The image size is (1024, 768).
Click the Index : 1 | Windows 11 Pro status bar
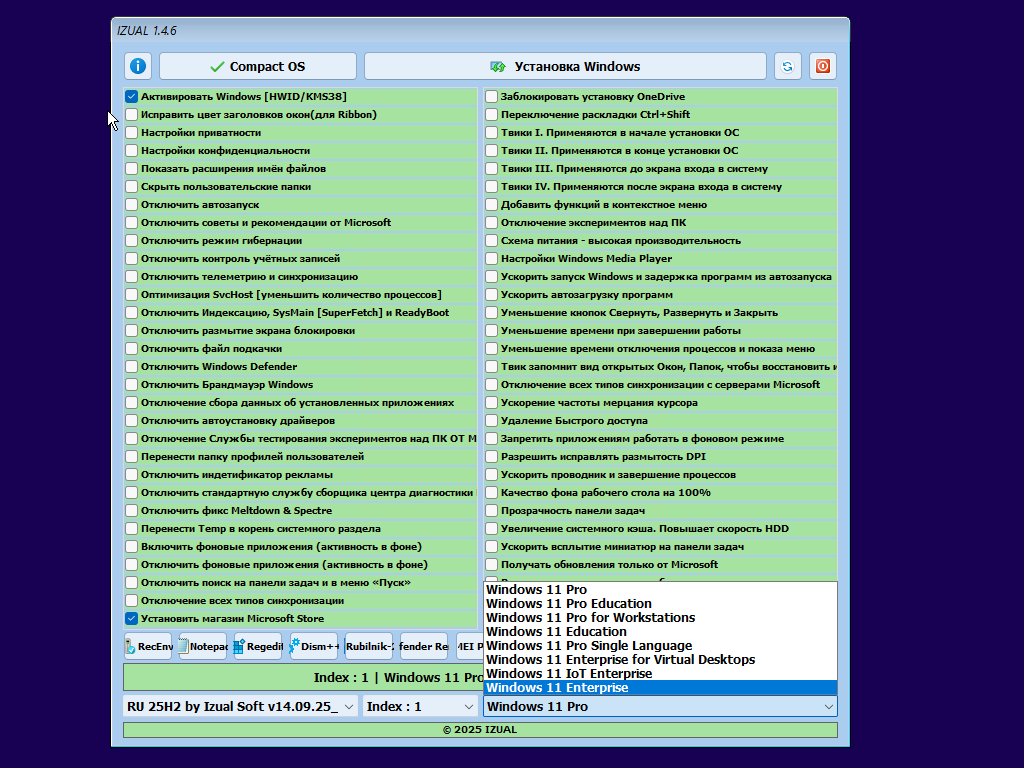coord(303,677)
